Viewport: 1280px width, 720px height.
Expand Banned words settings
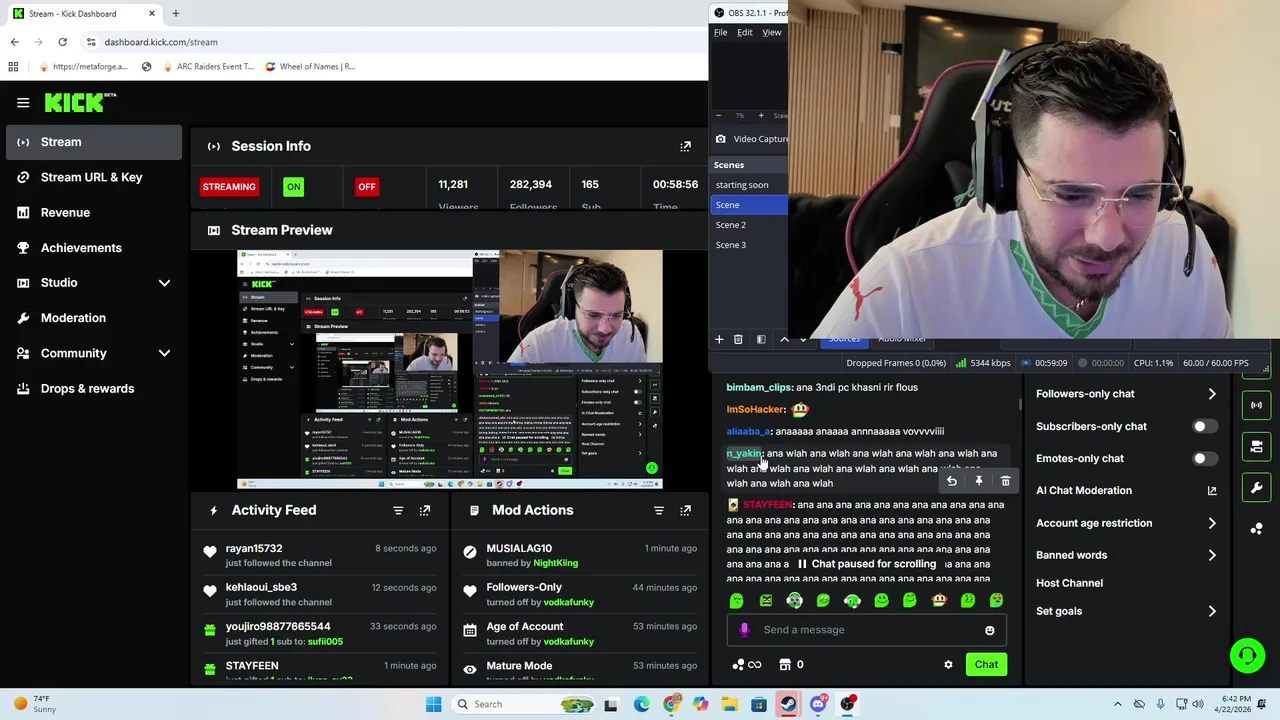click(x=1212, y=555)
